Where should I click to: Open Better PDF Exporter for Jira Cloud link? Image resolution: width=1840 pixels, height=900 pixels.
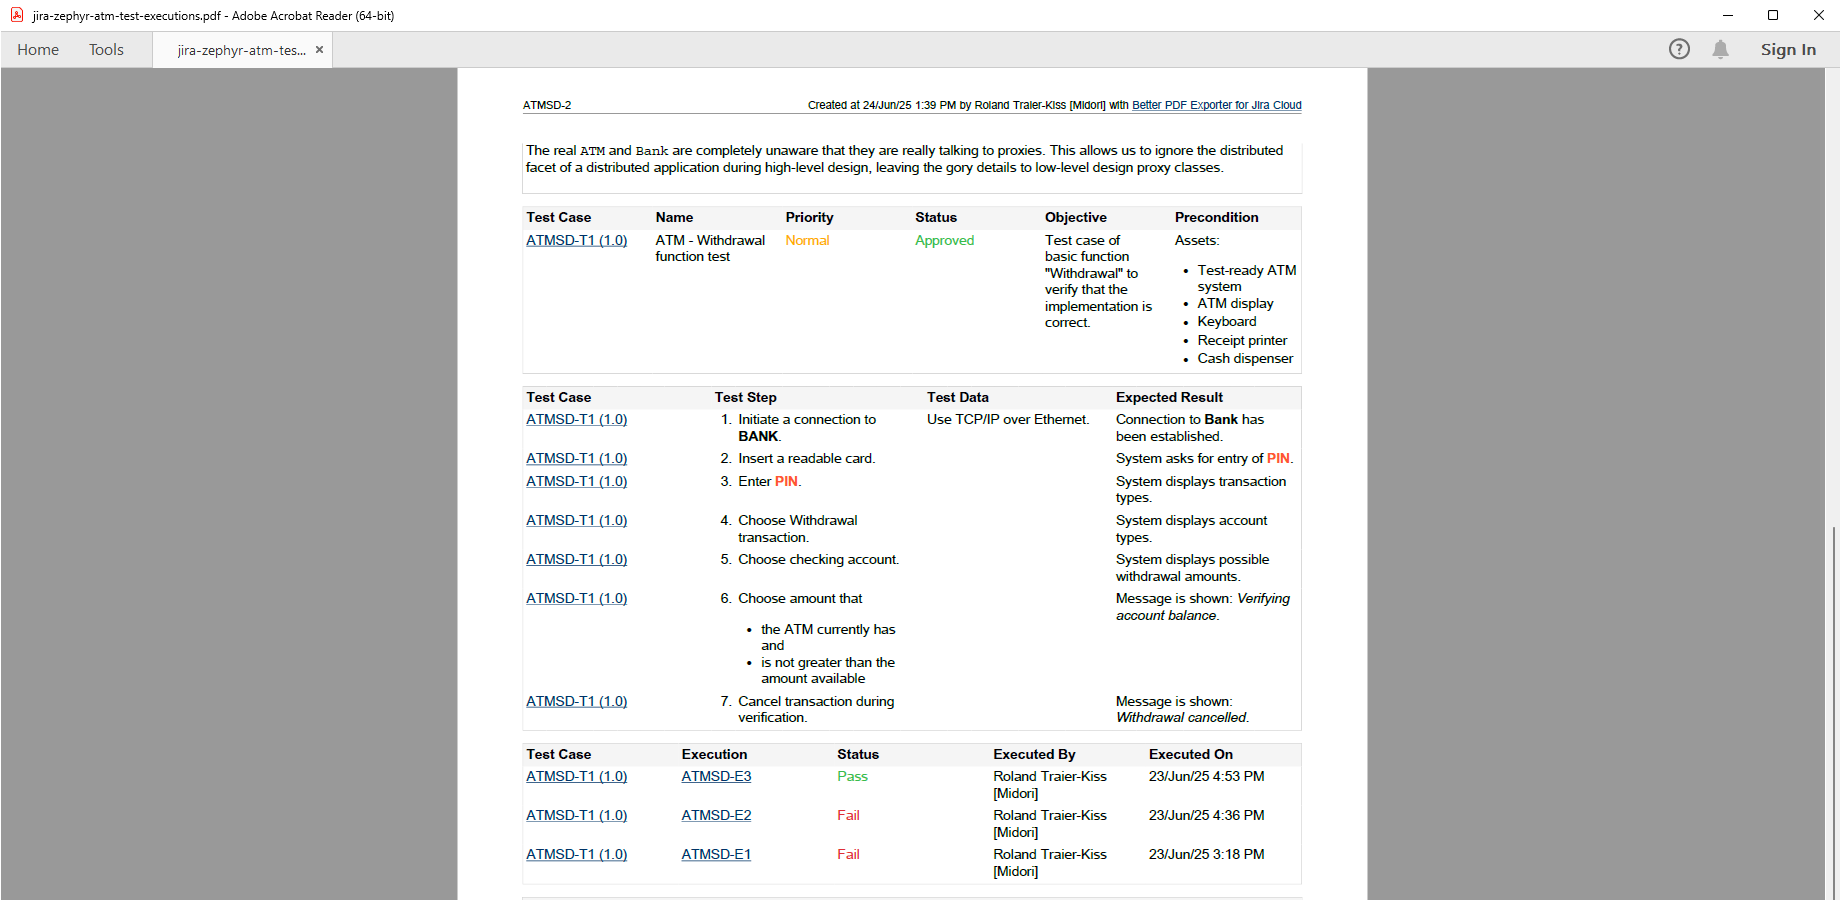point(1216,105)
